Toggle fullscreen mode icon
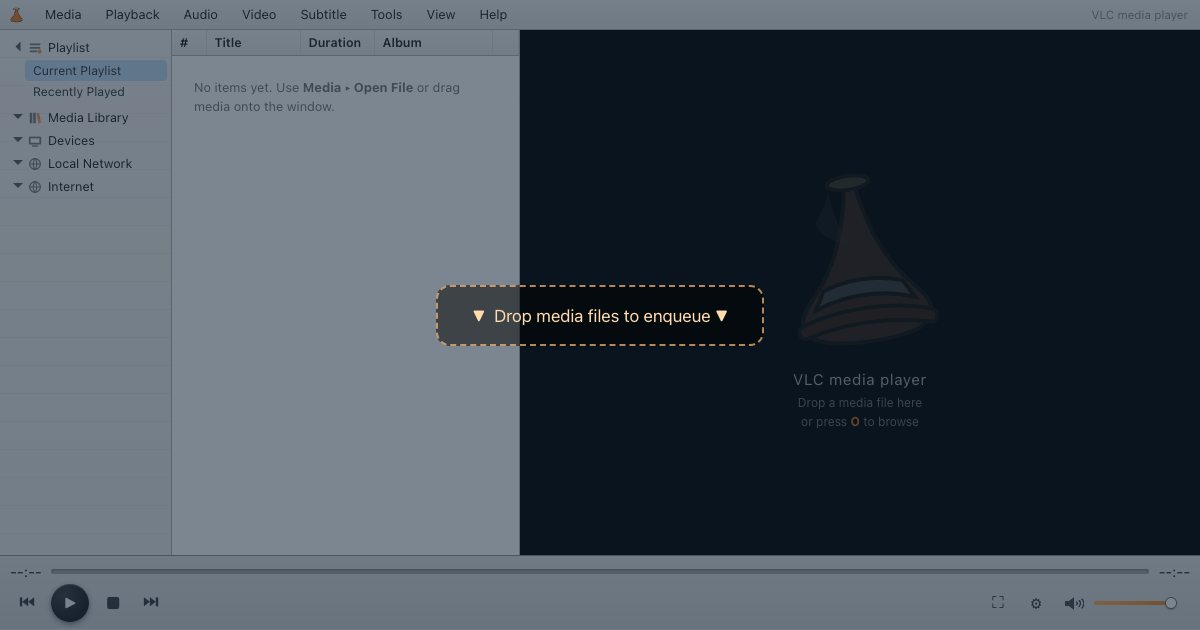The image size is (1200, 630). coord(998,602)
